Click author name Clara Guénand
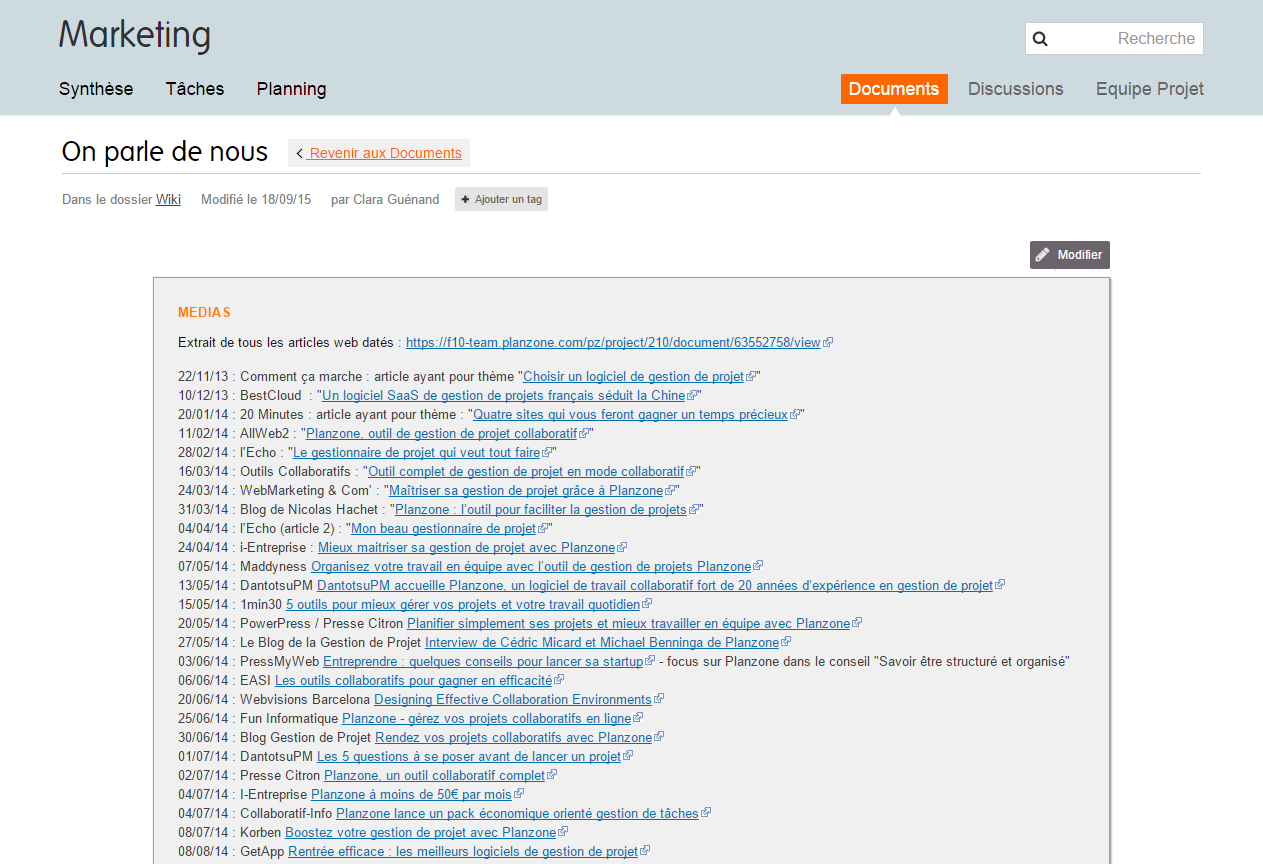This screenshot has width=1263, height=864. [396, 199]
